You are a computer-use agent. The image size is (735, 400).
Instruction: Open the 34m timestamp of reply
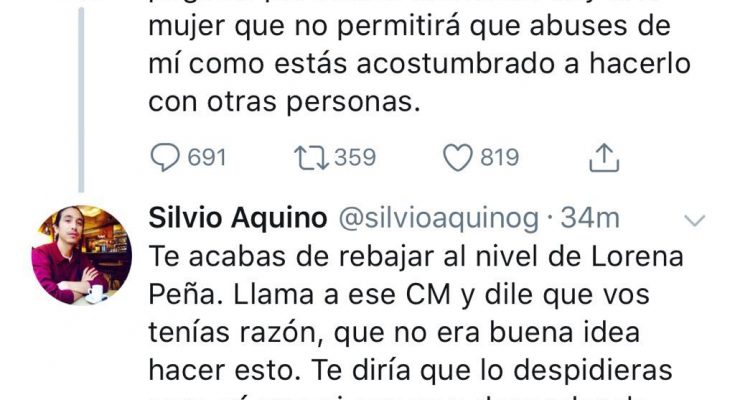[x=590, y=218]
